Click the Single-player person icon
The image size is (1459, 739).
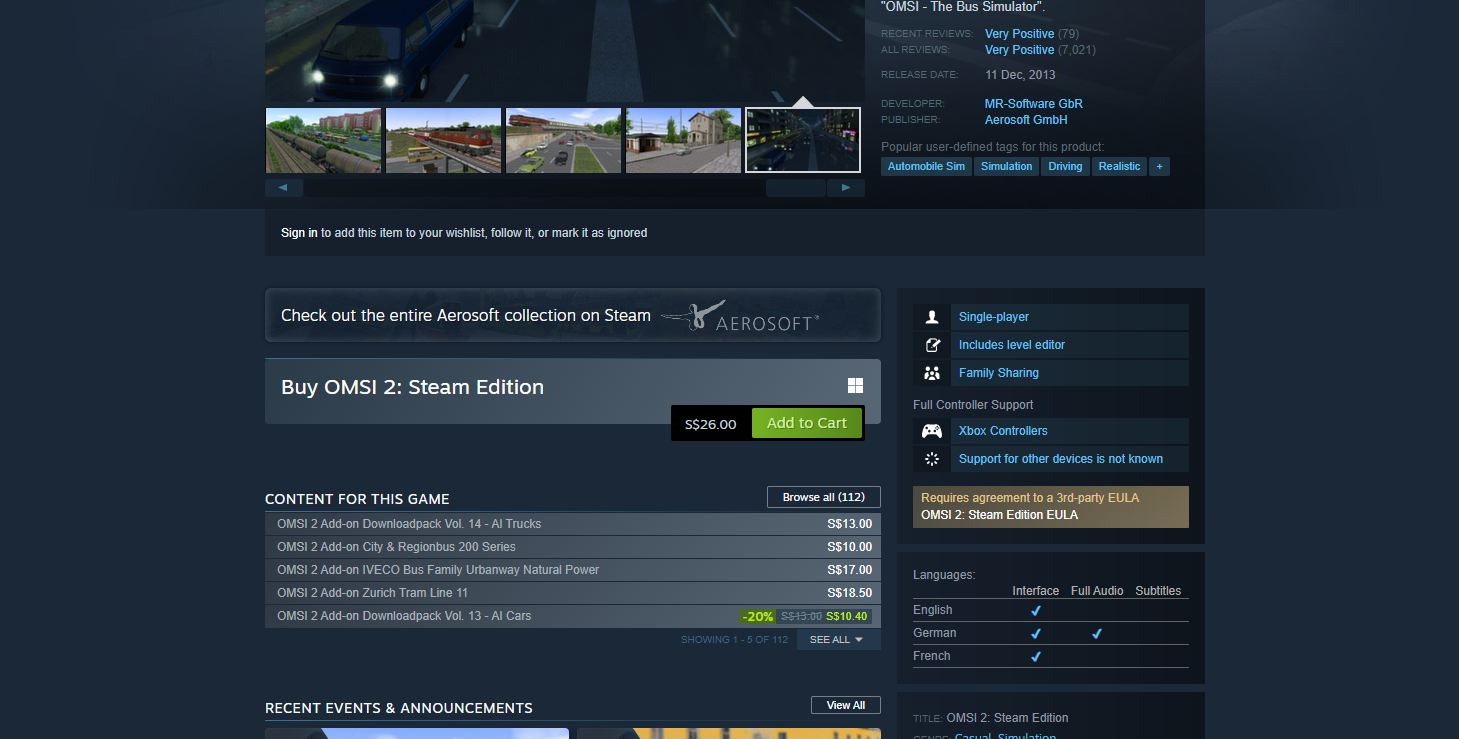pyautogui.click(x=932, y=317)
